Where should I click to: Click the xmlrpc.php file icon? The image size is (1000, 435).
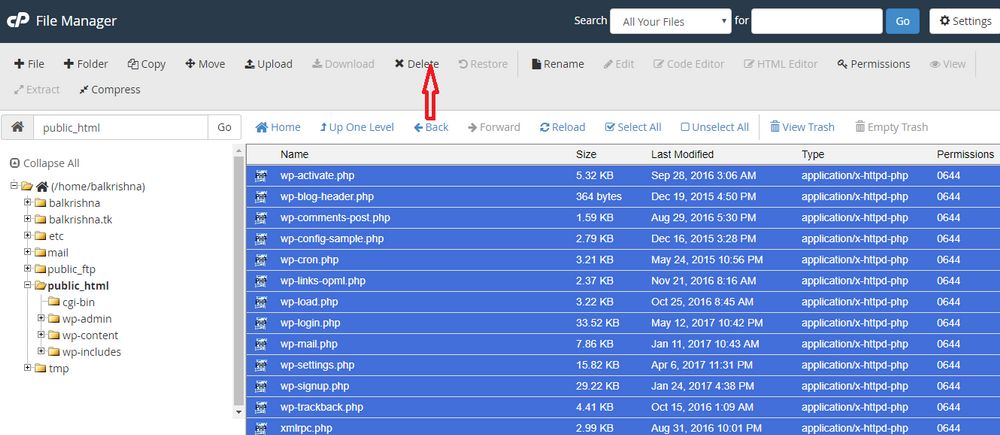click(260, 428)
